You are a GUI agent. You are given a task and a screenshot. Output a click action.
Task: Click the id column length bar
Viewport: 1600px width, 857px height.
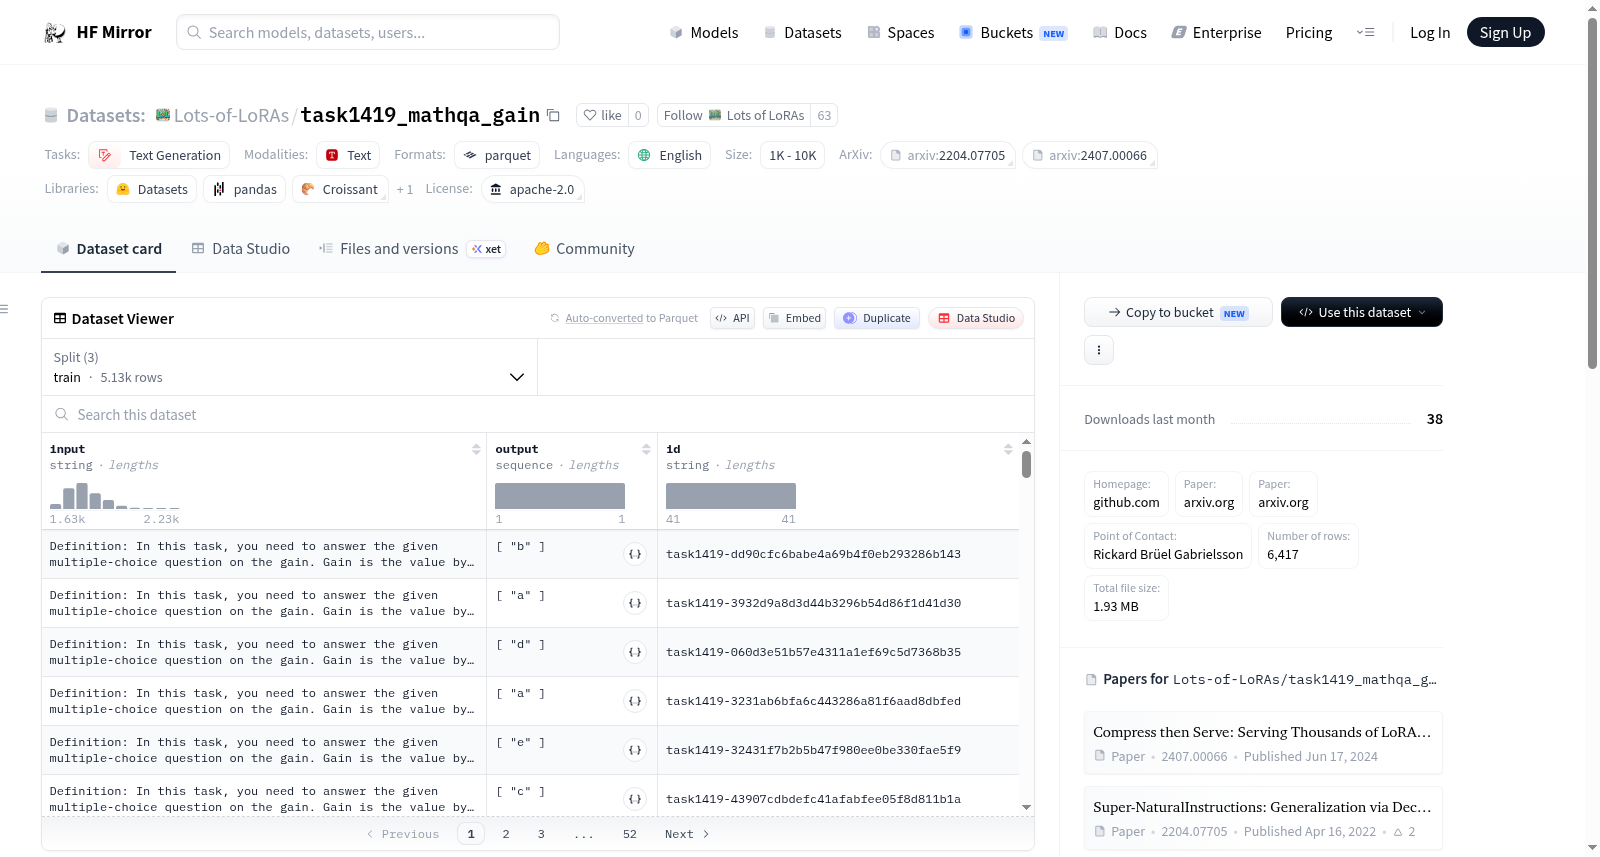point(731,496)
